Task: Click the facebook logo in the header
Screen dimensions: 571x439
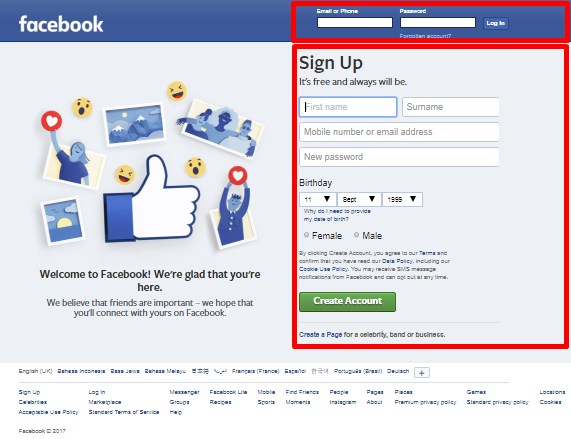Action: pyautogui.click(x=61, y=24)
